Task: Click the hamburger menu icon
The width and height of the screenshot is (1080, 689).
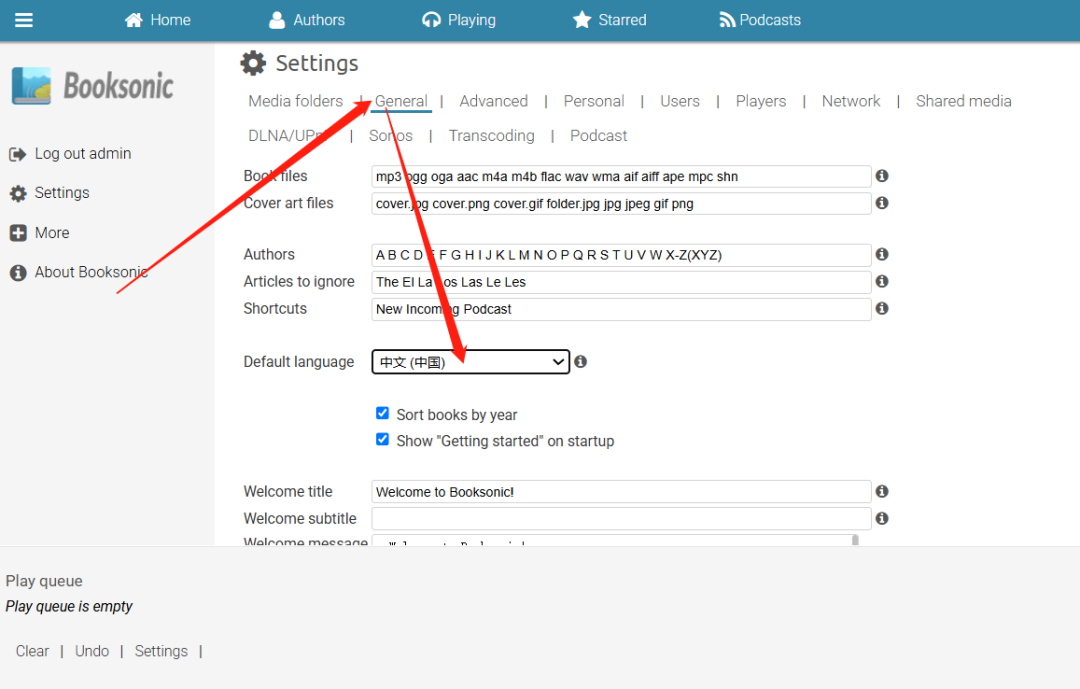Action: point(24,20)
